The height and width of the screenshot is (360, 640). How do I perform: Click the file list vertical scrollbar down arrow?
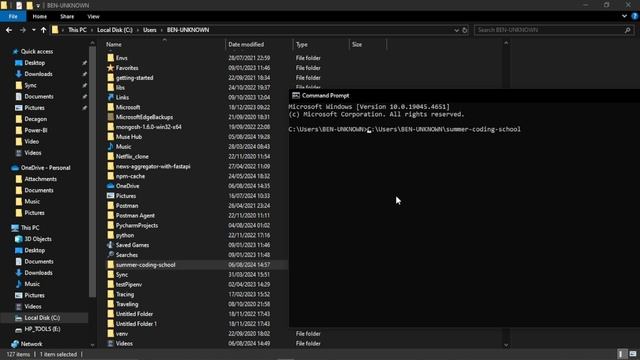point(506,345)
